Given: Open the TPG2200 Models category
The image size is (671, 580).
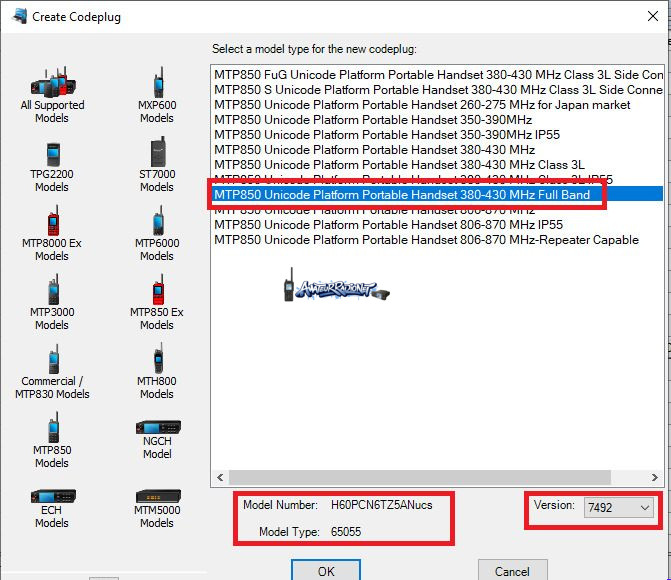Looking at the screenshot, I should (x=52, y=167).
